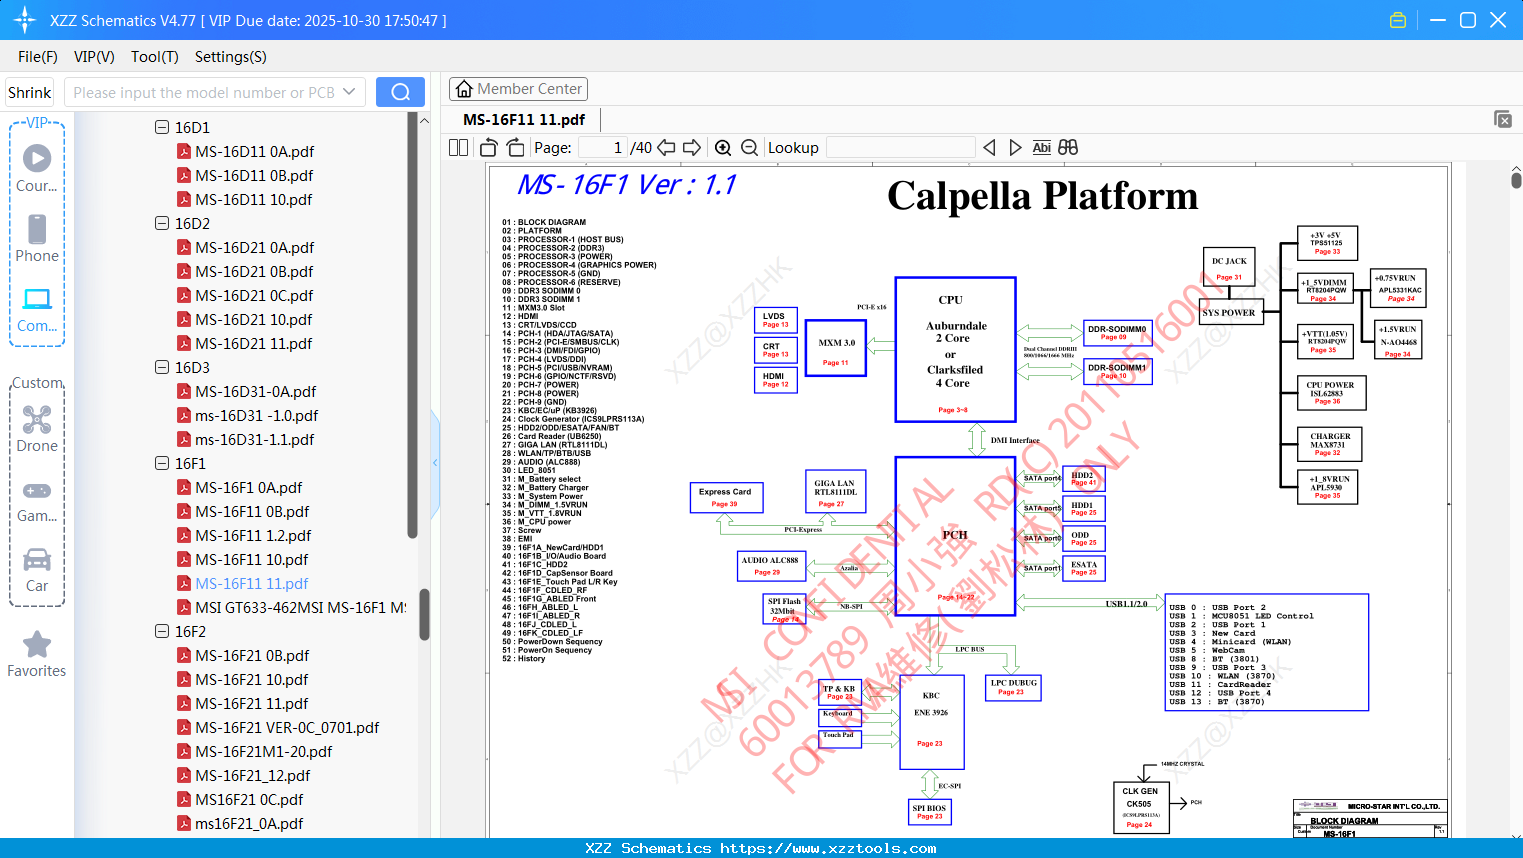
Task: Click the Shrink button
Action: pyautogui.click(x=30, y=92)
